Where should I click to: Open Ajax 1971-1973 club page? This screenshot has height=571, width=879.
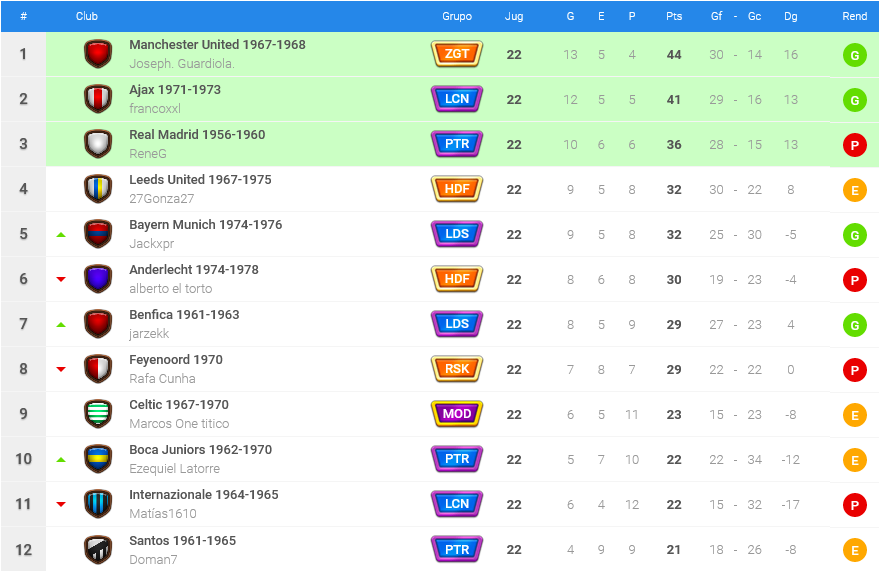(x=175, y=90)
